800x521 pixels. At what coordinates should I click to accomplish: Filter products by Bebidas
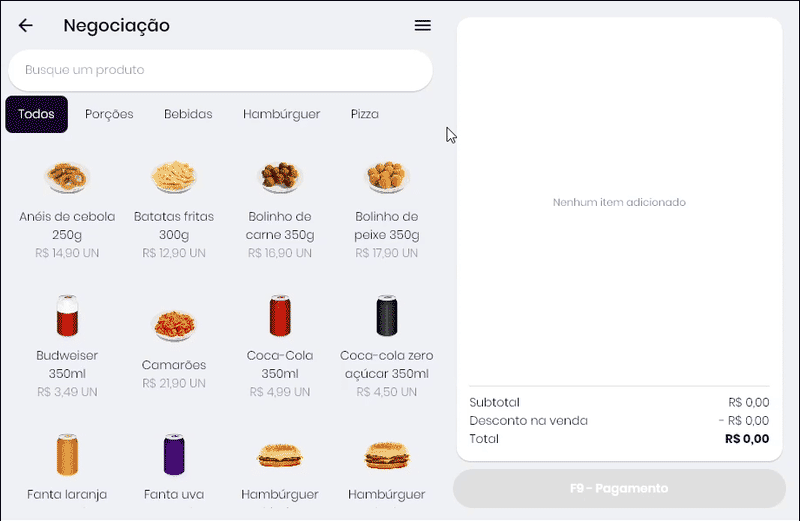tap(188, 114)
